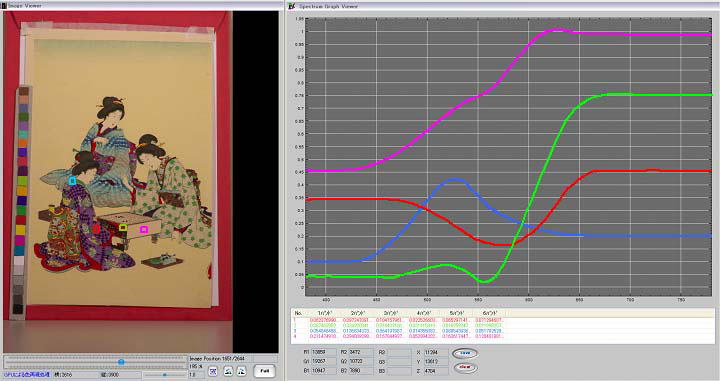The height and width of the screenshot is (381, 720).
Task: Click the red oval clear button
Action: click(465, 367)
